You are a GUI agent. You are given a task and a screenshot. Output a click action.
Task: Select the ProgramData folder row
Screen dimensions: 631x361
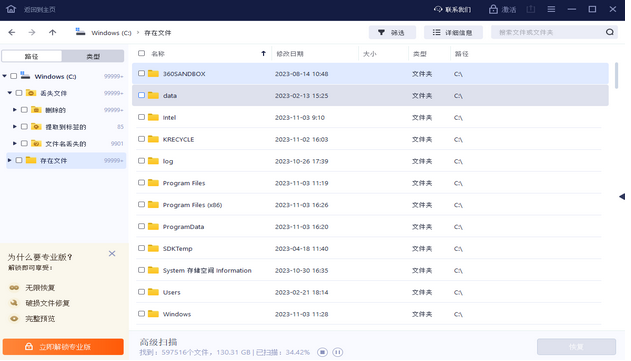369,227
